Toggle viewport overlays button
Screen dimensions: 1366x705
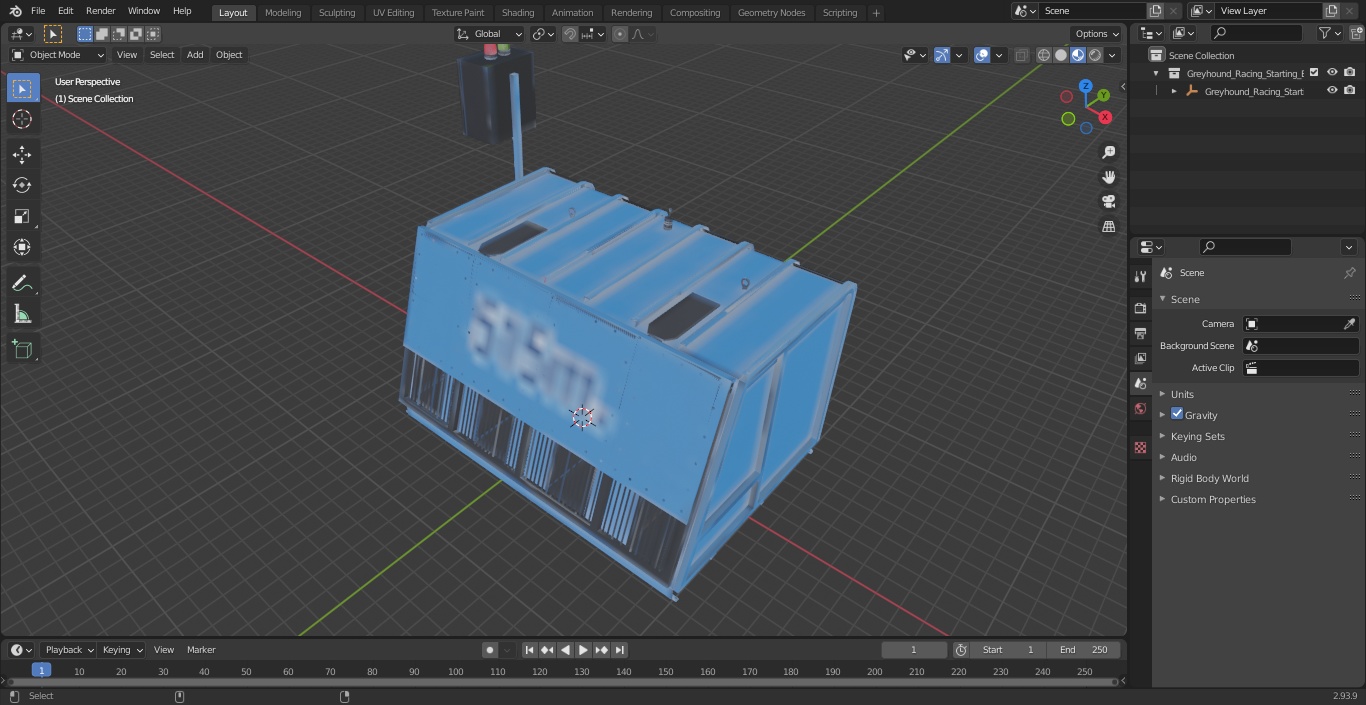pos(982,55)
